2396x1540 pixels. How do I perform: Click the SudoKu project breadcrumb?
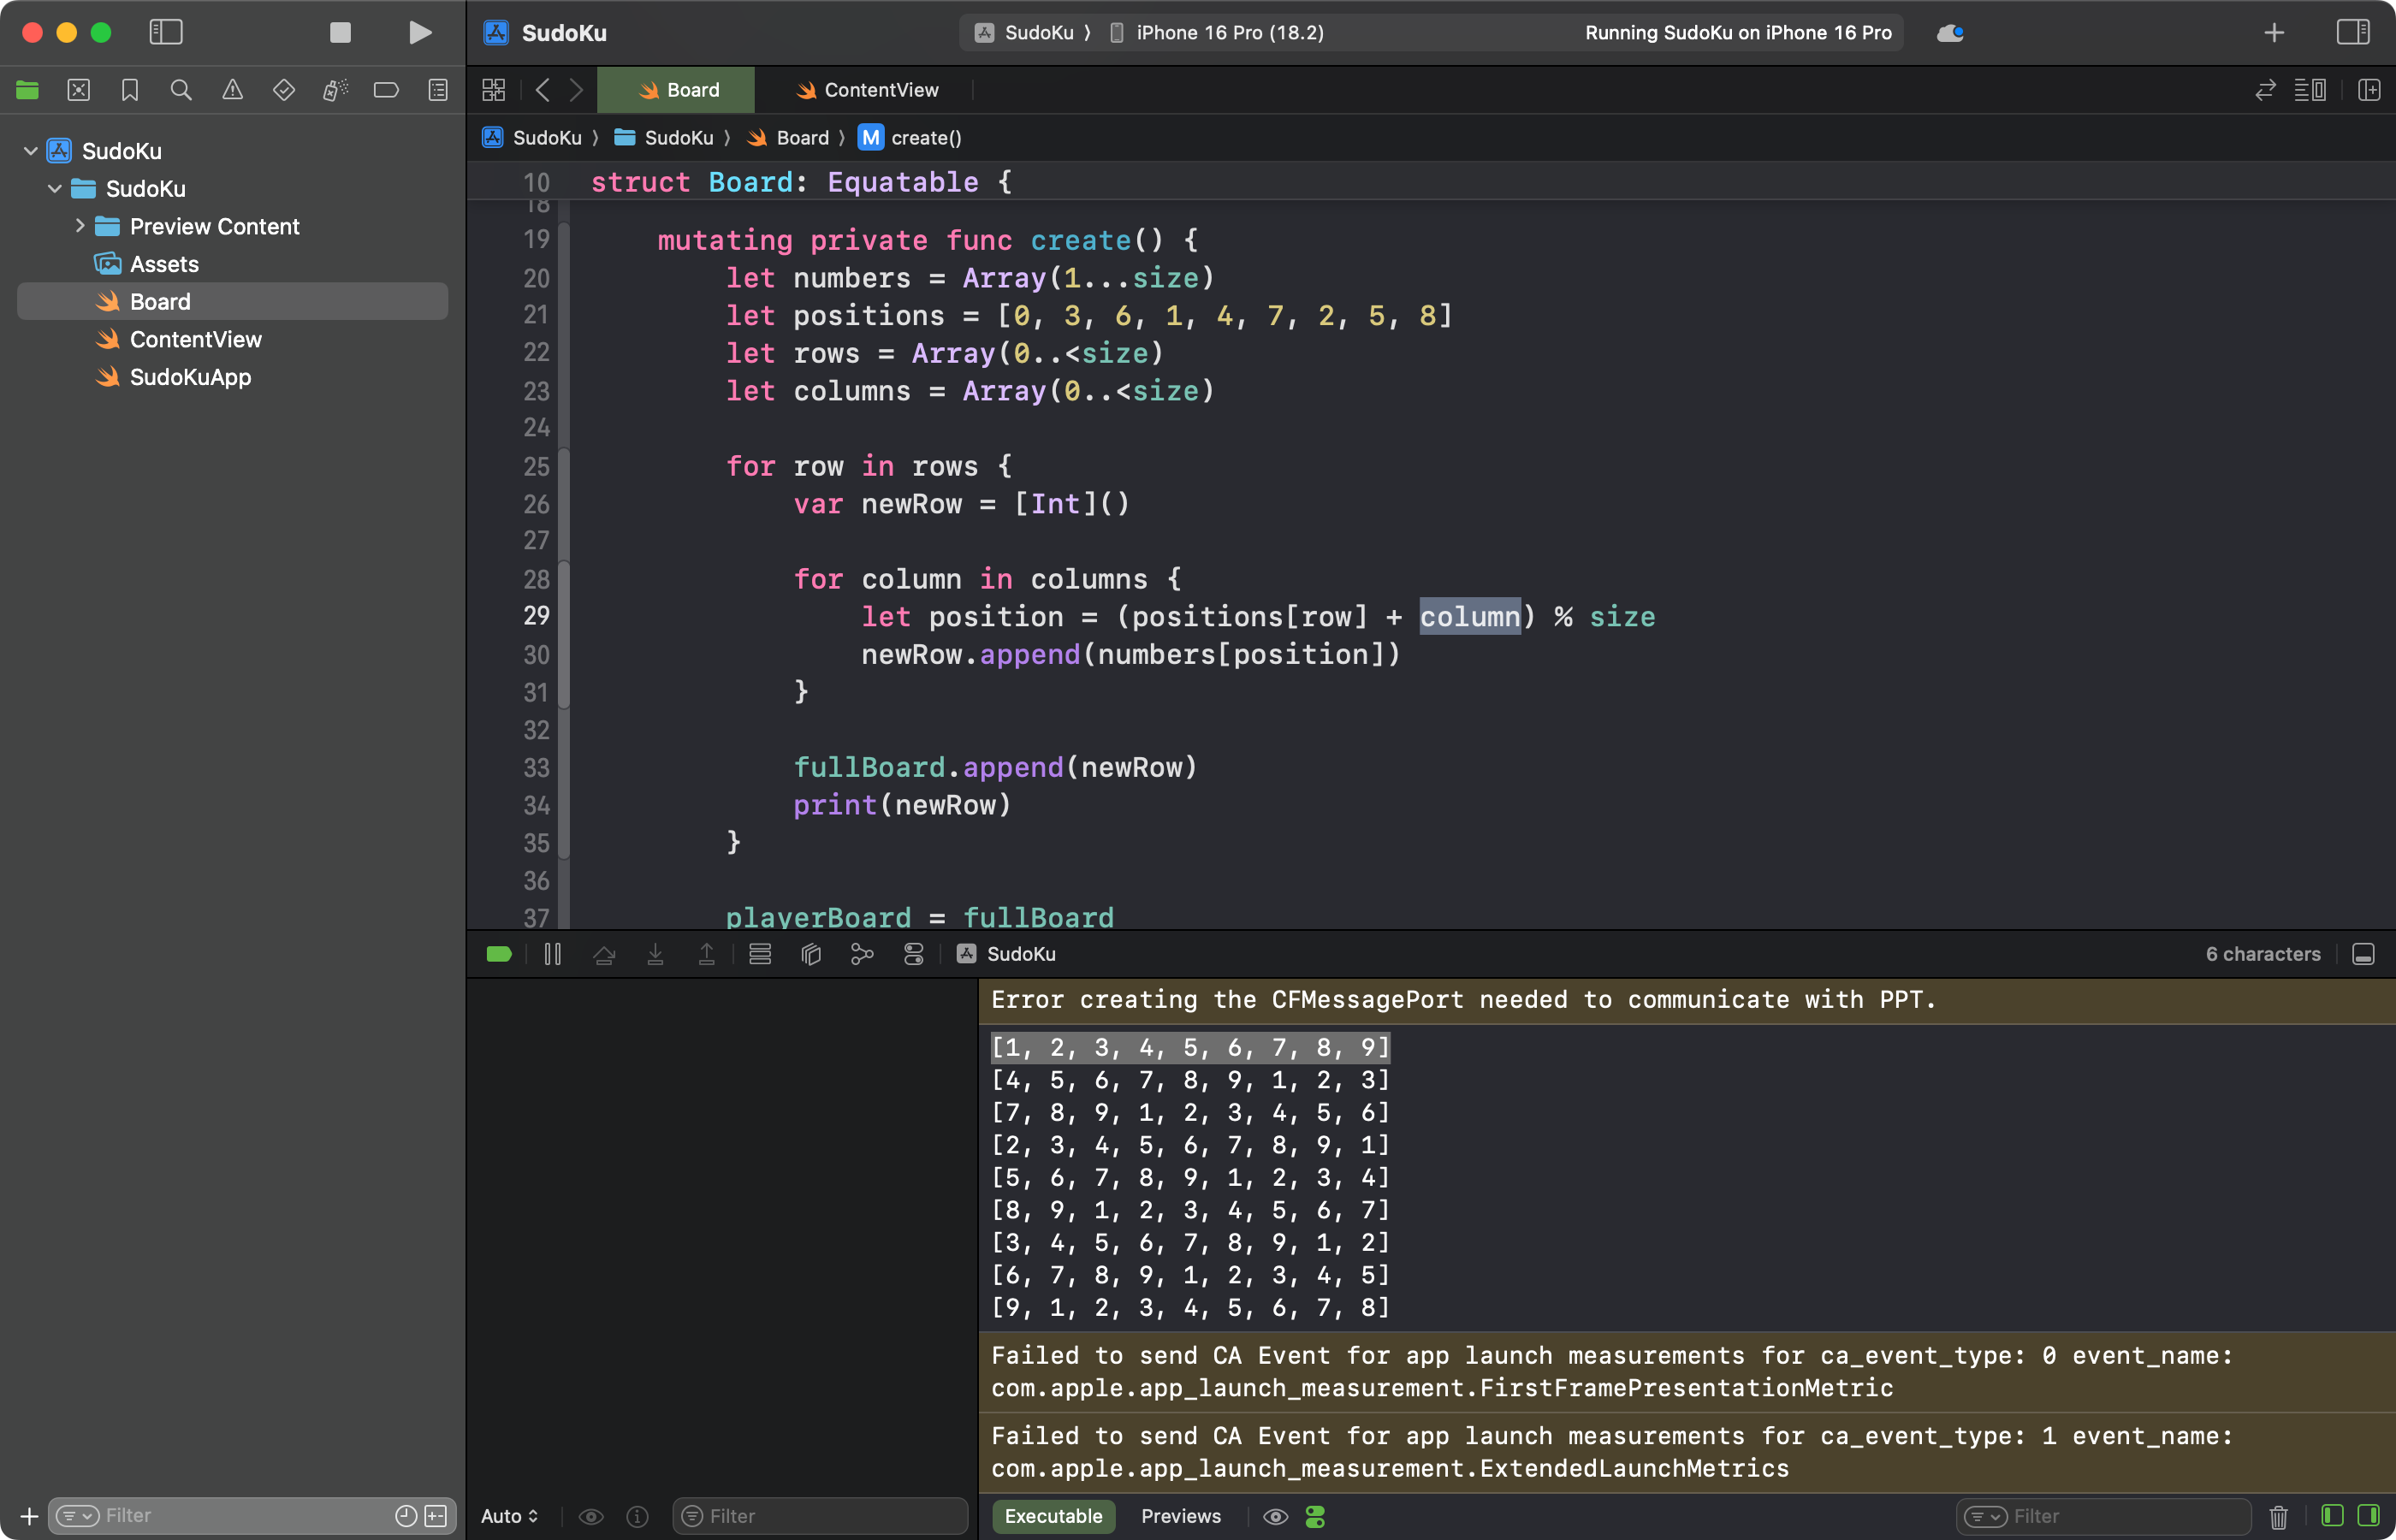[532, 138]
